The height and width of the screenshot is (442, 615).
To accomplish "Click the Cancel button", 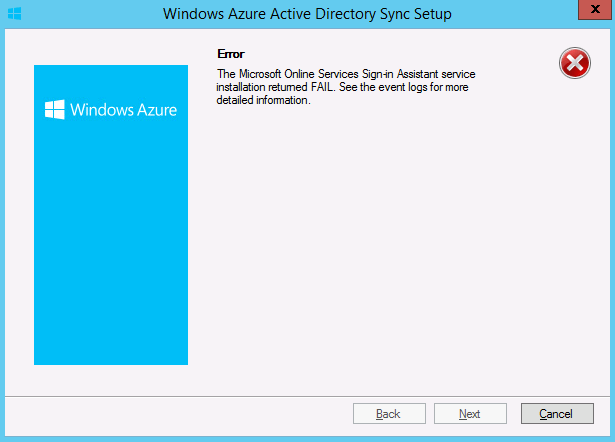I will pyautogui.click(x=557, y=413).
